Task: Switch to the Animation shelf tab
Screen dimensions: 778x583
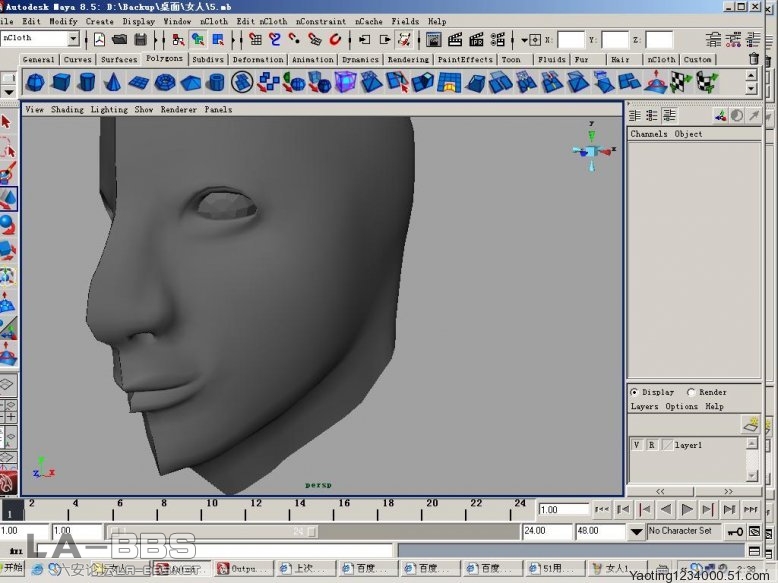Action: (312, 59)
